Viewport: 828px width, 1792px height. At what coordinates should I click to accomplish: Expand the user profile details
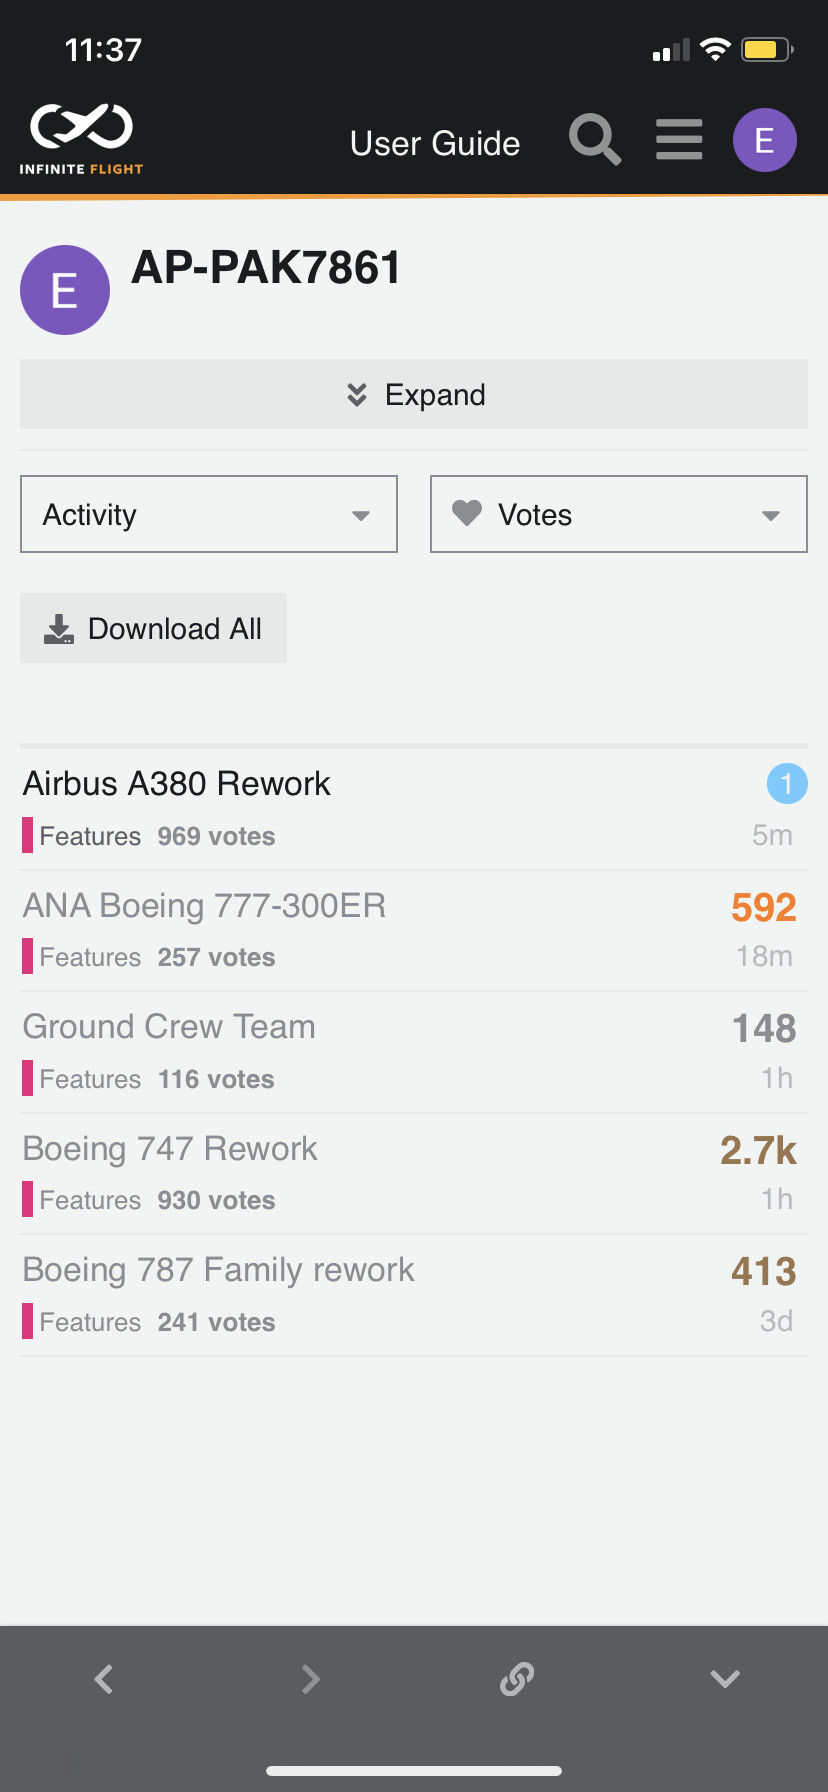pos(414,394)
